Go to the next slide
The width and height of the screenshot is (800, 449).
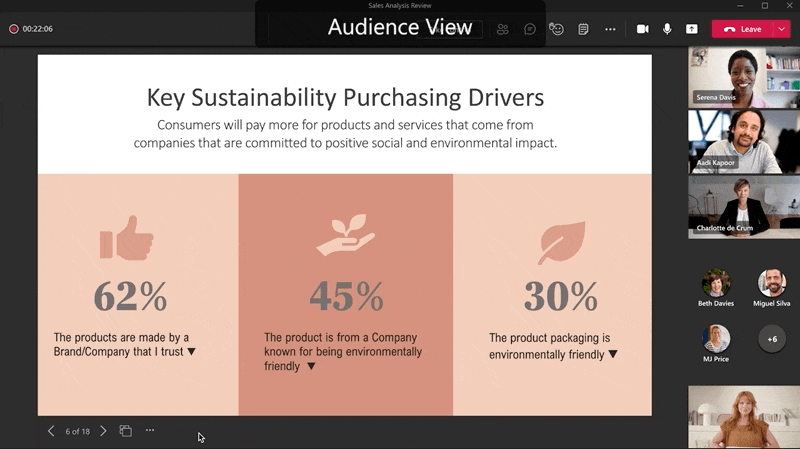103,431
